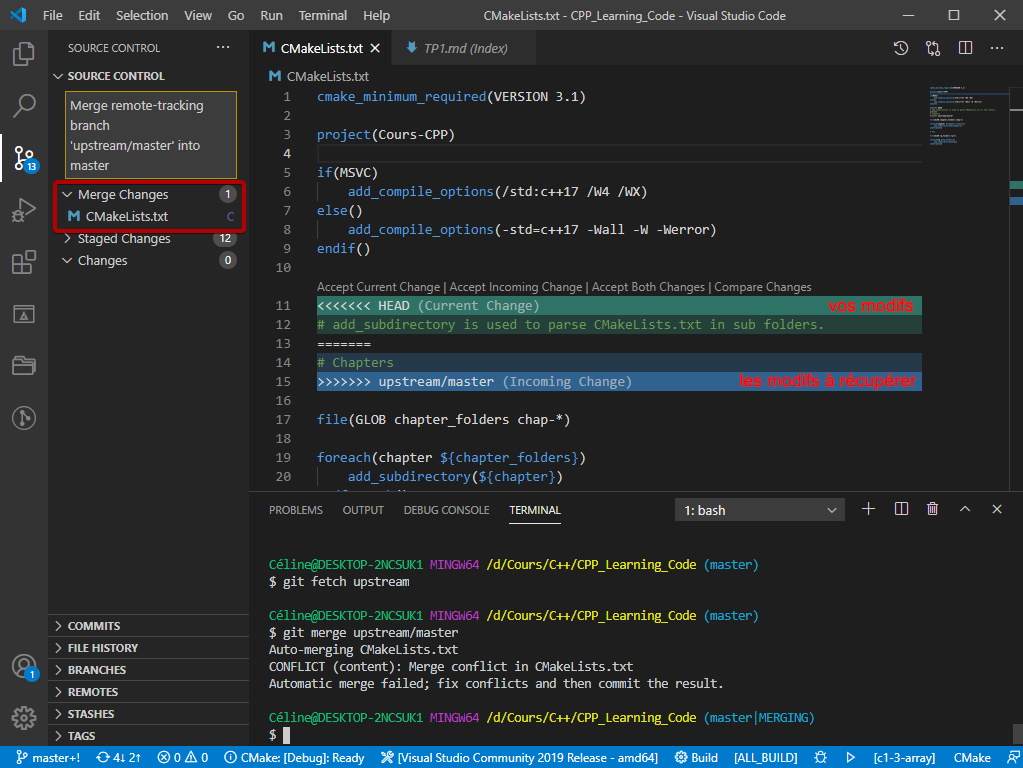Switch to the TP1.md (Index) tab
The image size is (1023, 768).
pos(464,48)
